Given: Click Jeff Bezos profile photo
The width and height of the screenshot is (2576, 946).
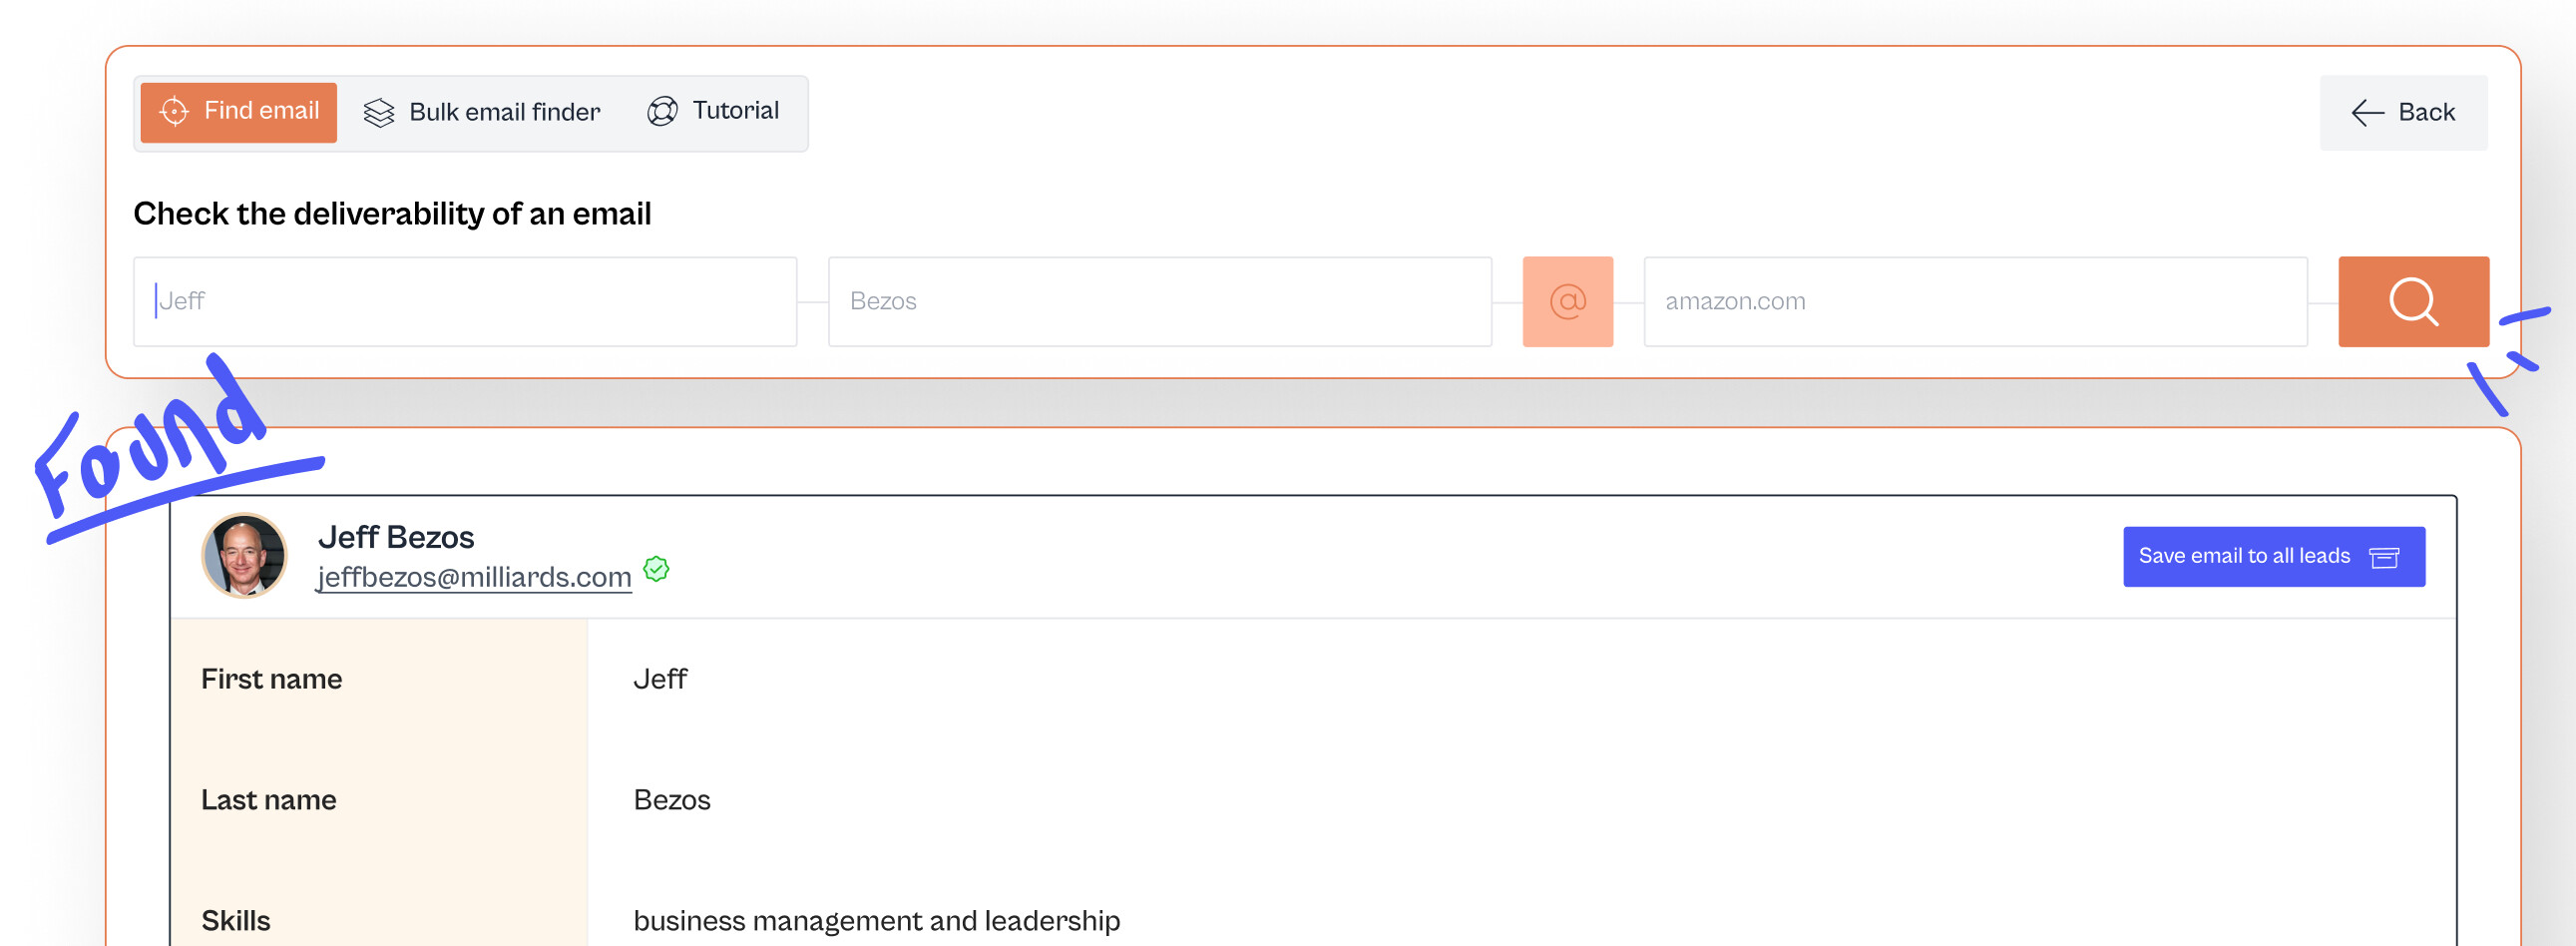Looking at the screenshot, I should pyautogui.click(x=244, y=555).
